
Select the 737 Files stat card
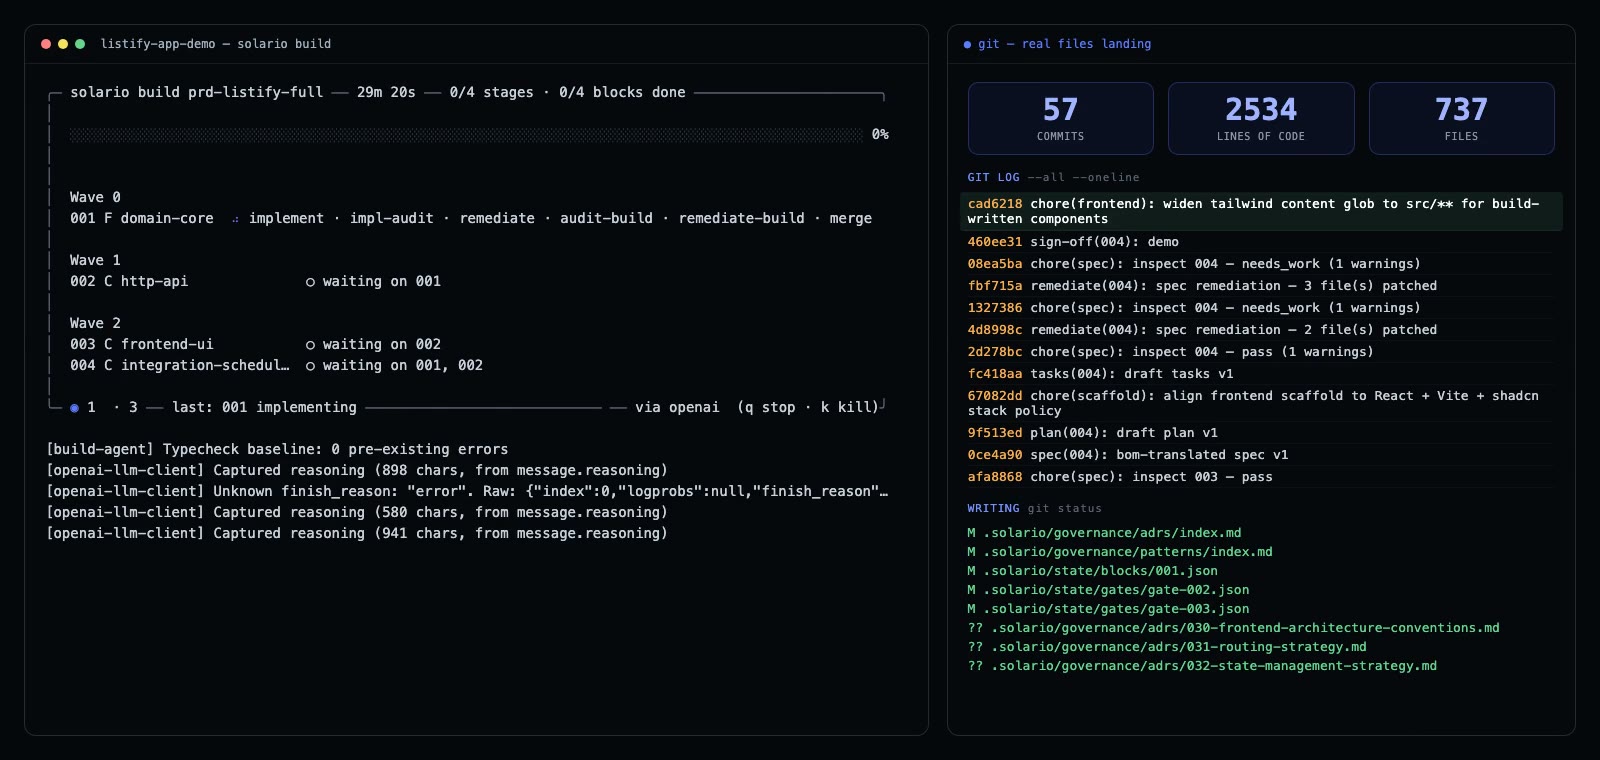click(1461, 118)
